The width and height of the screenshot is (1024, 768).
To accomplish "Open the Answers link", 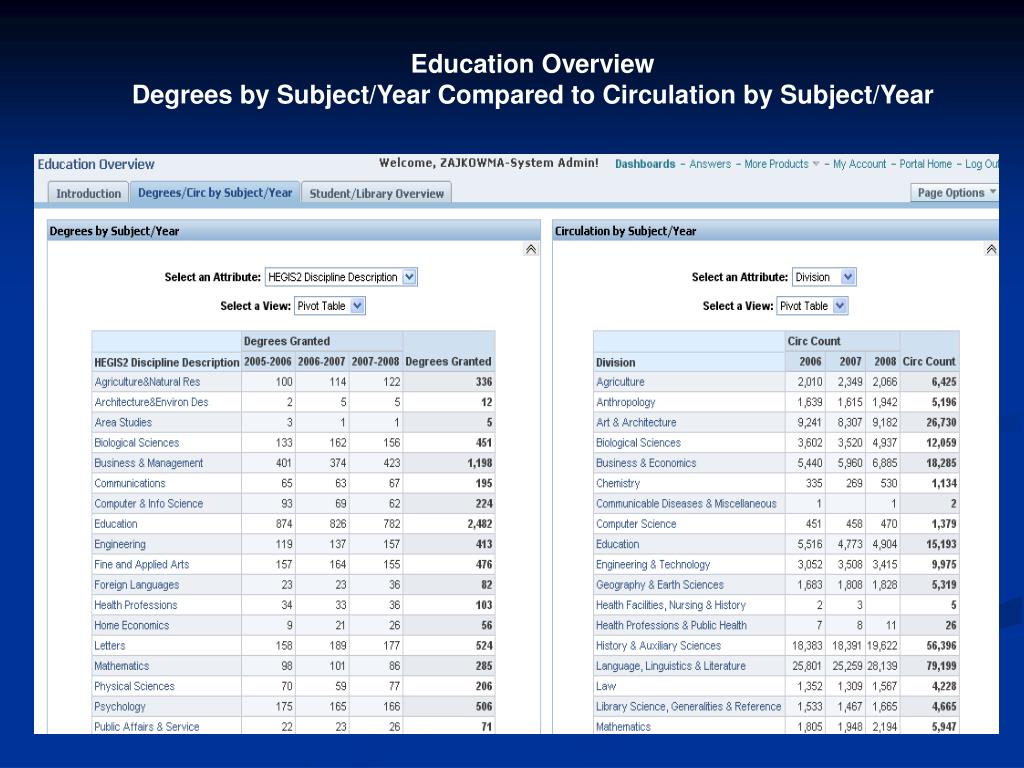I will click(710, 164).
